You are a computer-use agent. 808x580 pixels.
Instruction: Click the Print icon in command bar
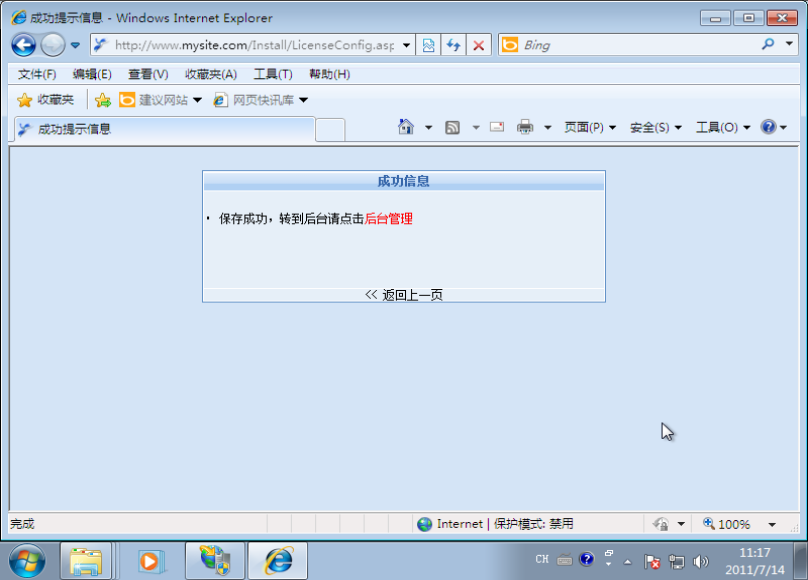click(525, 127)
